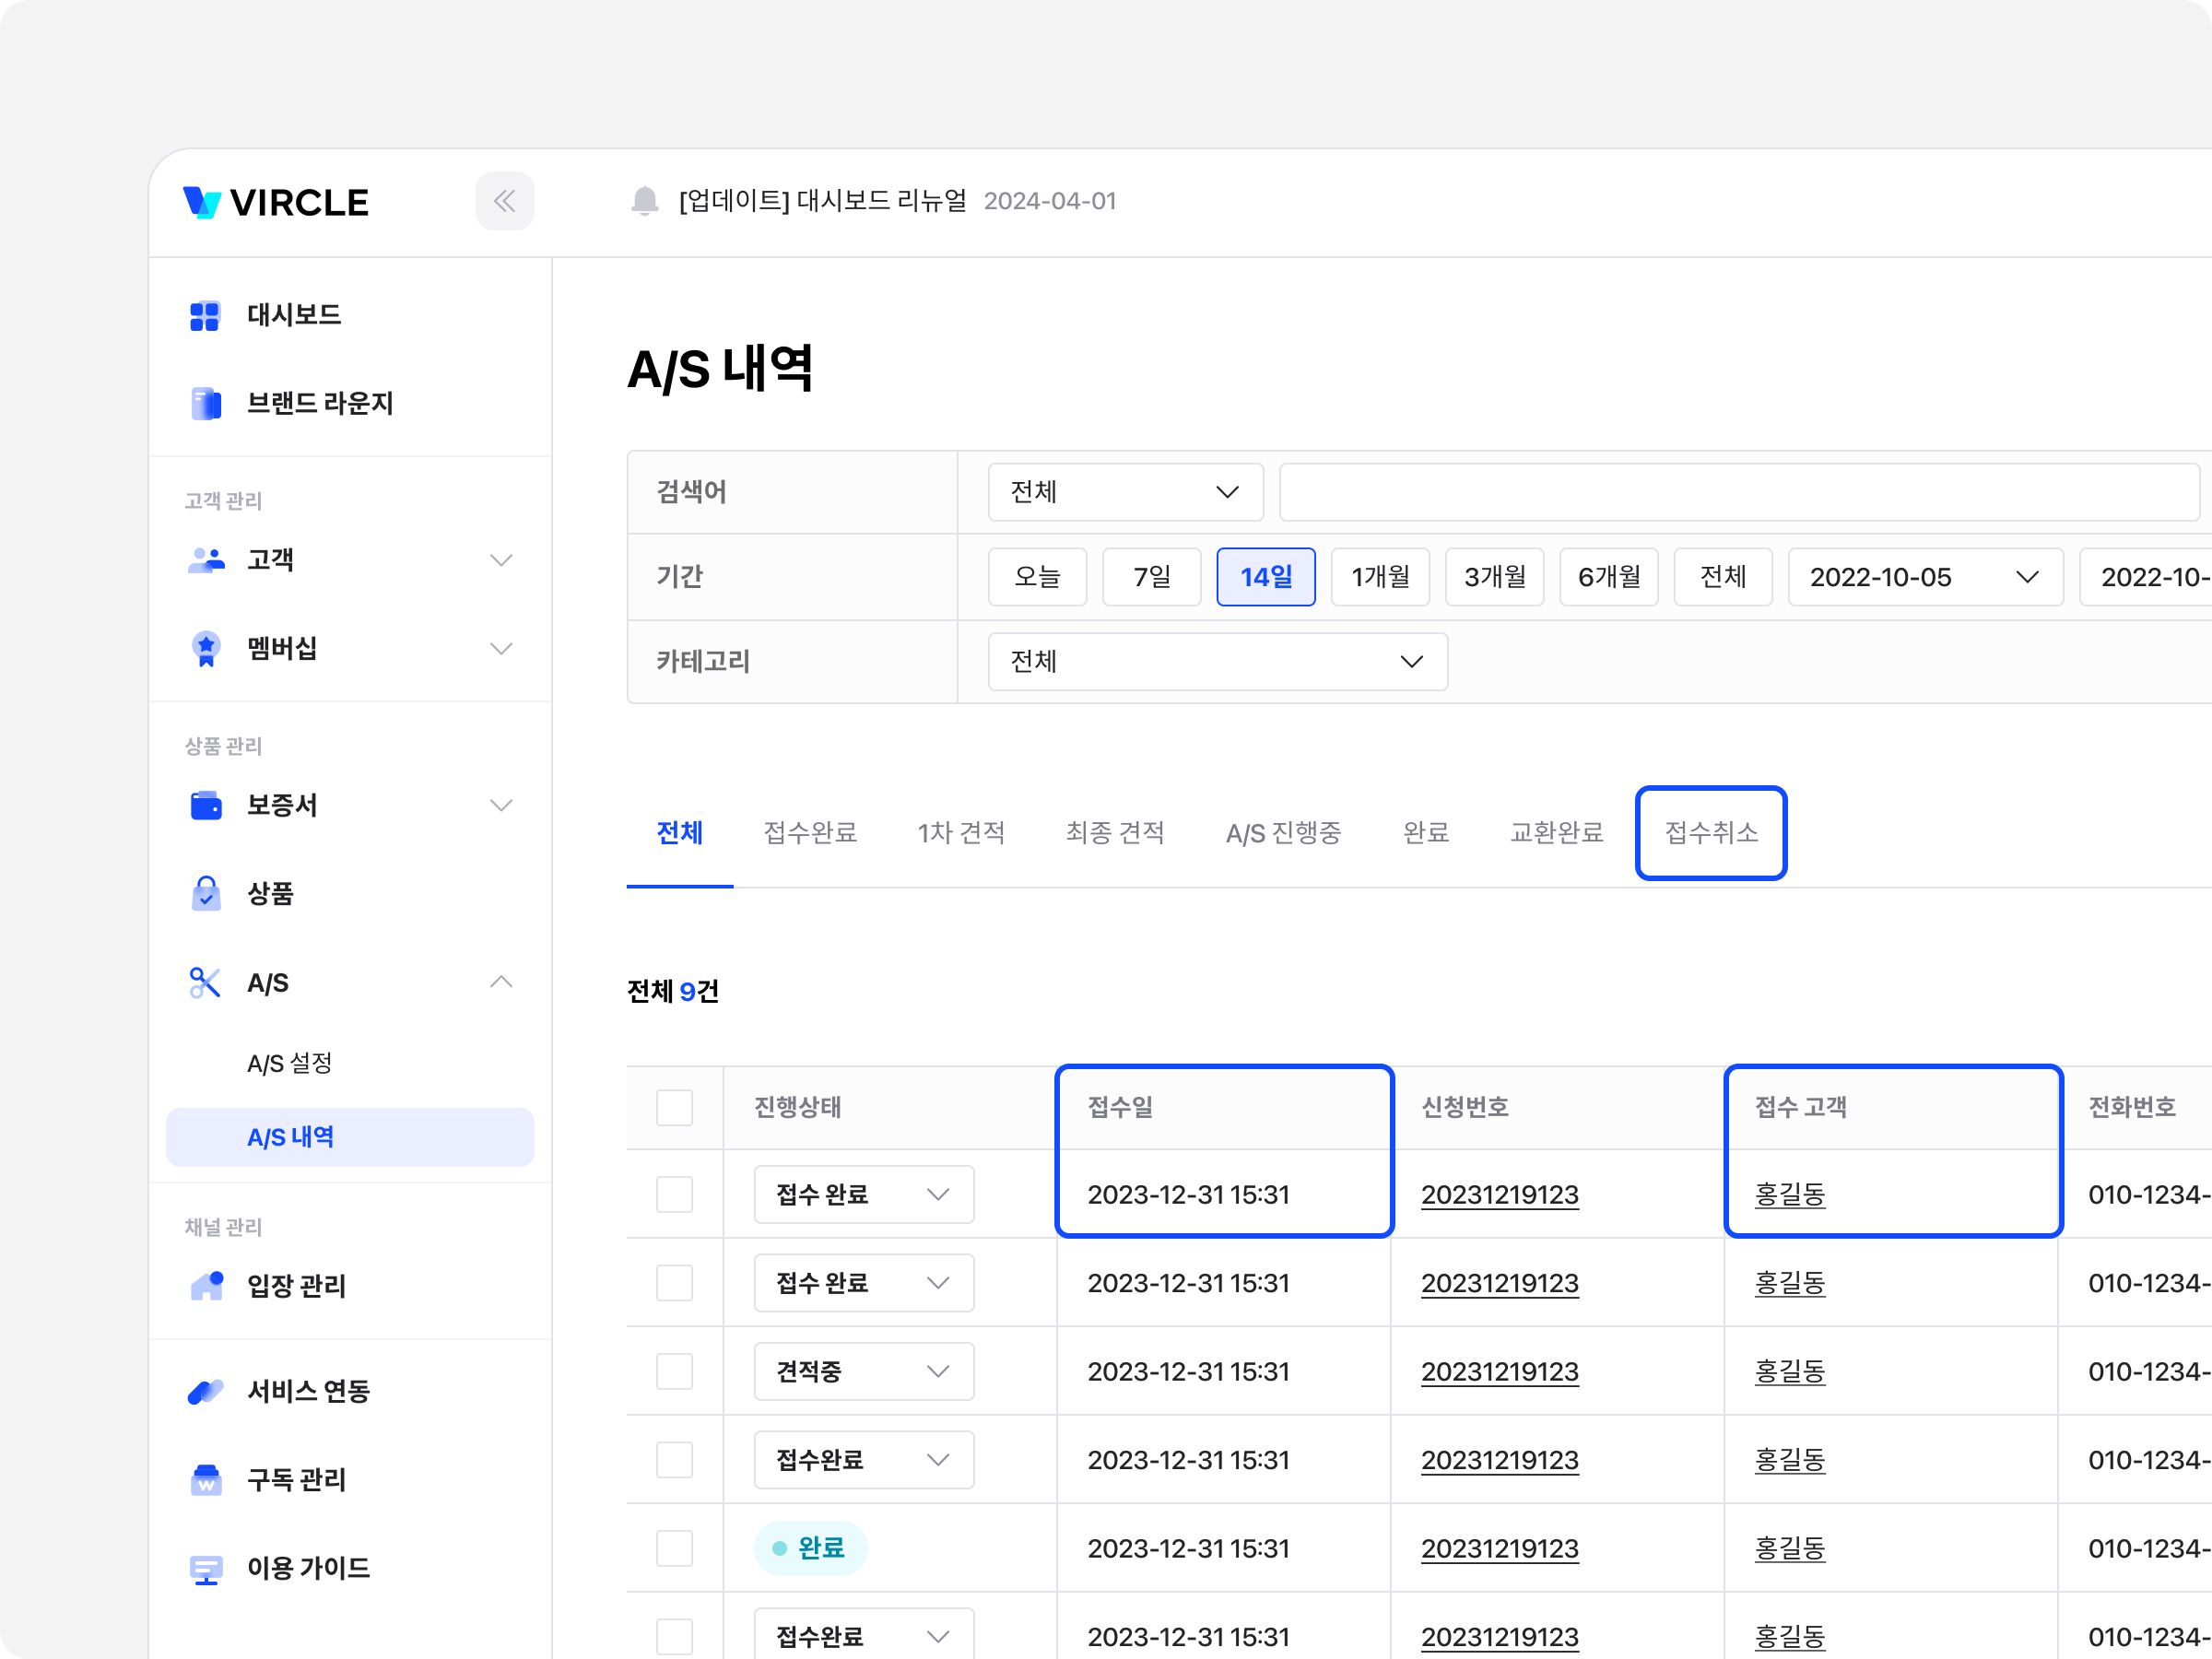Click the 구독 관리 sidebar icon
Screen dimensions: 2212x1659
(x=206, y=1479)
